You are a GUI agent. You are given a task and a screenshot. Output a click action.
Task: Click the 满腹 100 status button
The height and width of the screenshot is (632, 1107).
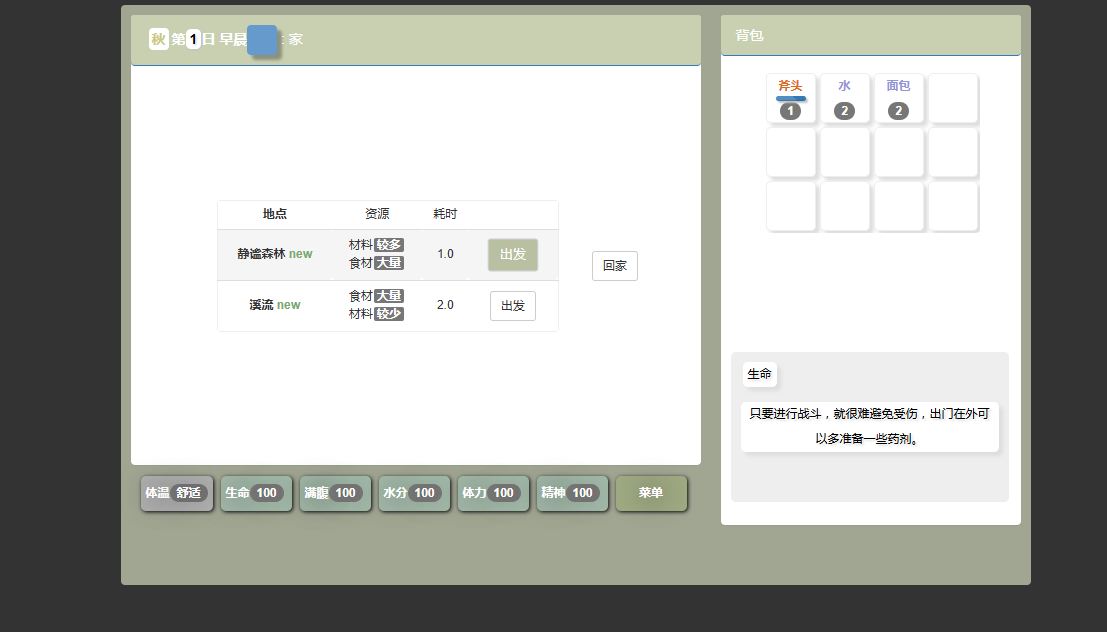click(335, 493)
